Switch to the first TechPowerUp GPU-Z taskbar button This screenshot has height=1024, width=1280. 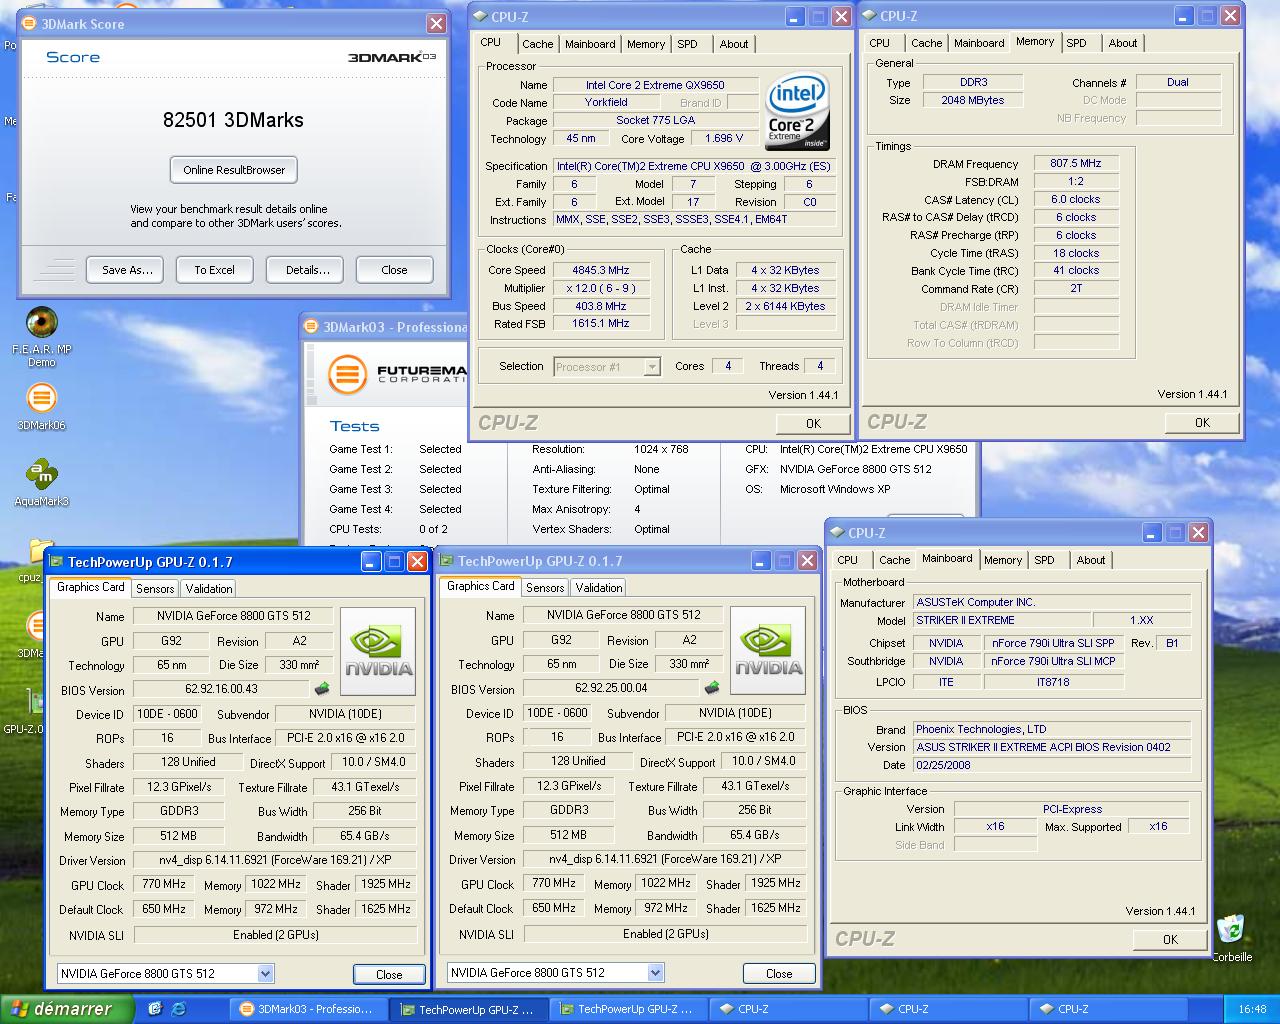click(x=469, y=1009)
